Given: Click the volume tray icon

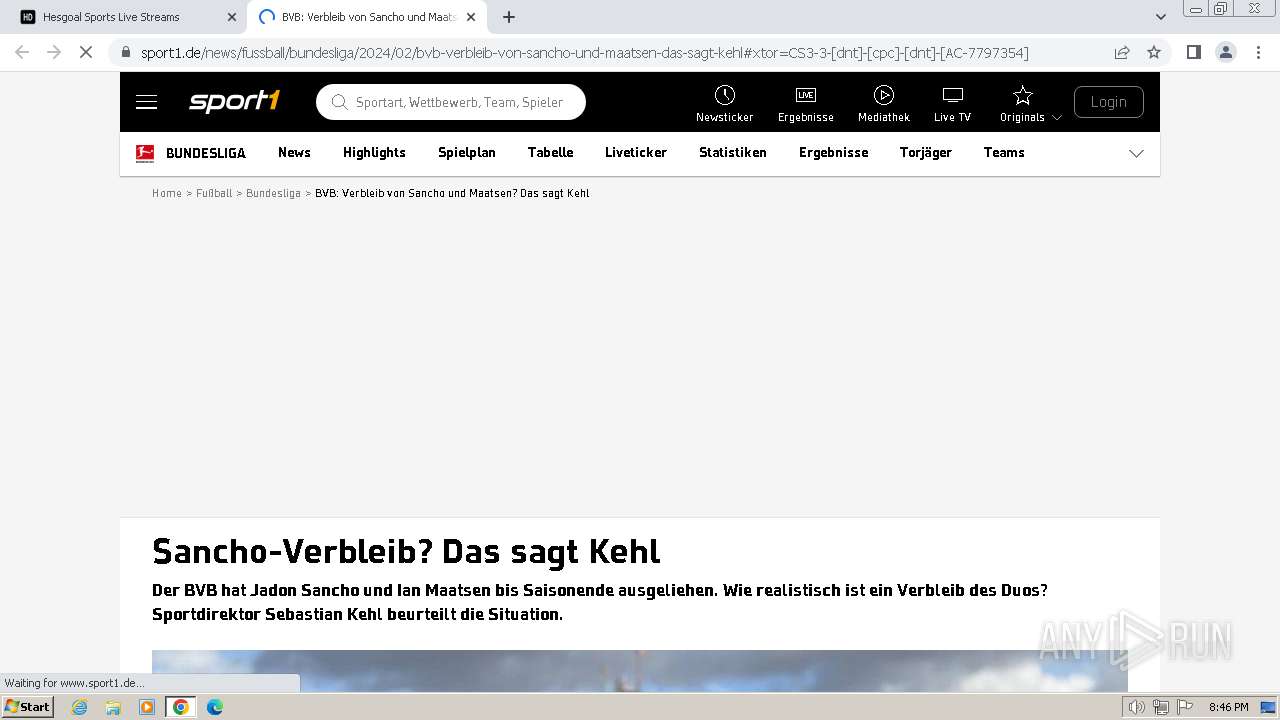Looking at the screenshot, I should point(1137,707).
